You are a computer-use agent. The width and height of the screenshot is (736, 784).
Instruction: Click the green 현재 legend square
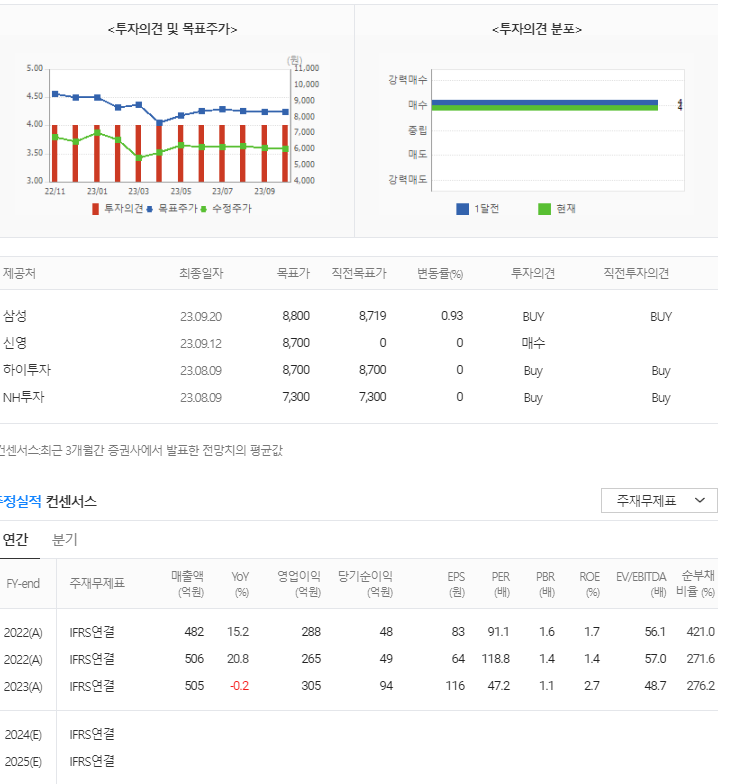click(544, 209)
